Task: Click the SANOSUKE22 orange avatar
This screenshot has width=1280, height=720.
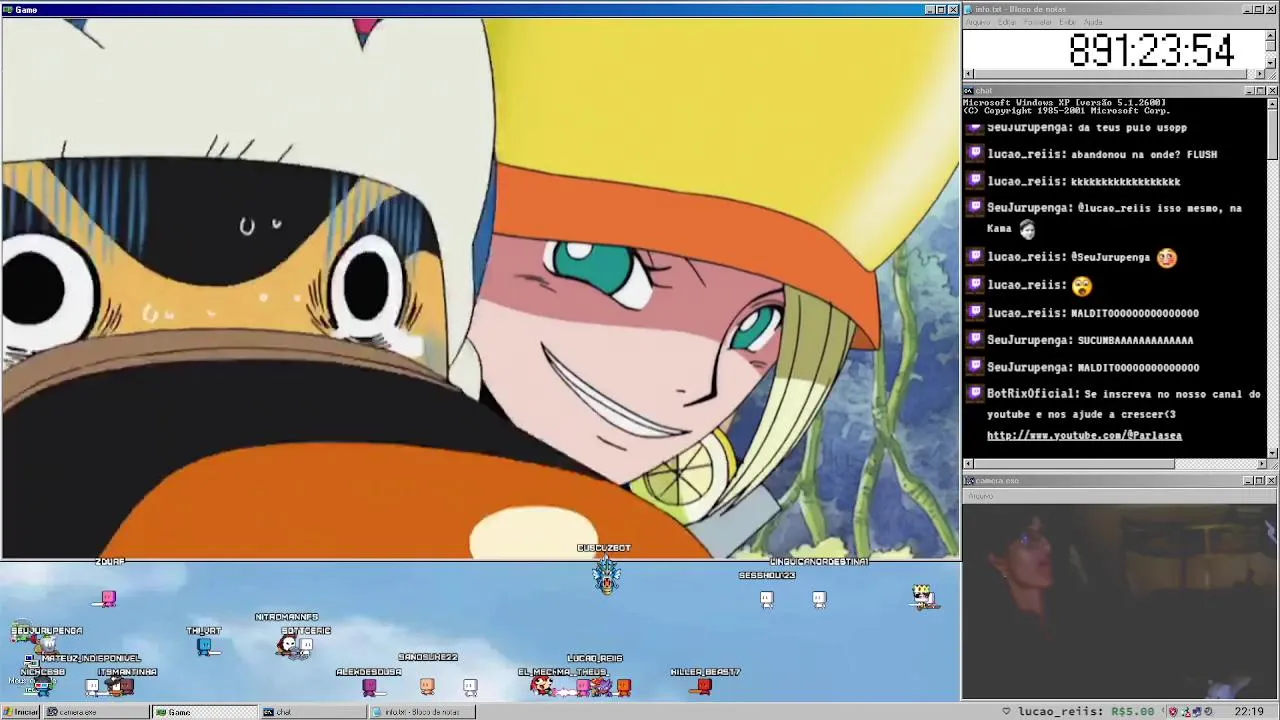Action: [x=427, y=686]
